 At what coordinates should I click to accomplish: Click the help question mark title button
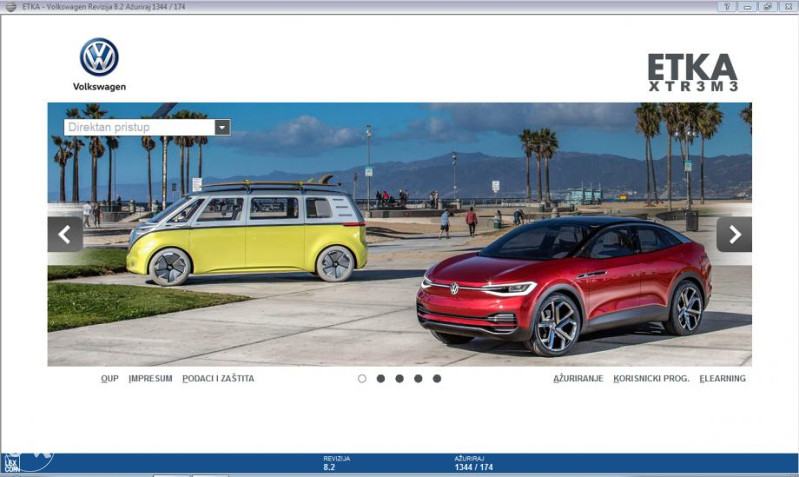(x=727, y=7)
